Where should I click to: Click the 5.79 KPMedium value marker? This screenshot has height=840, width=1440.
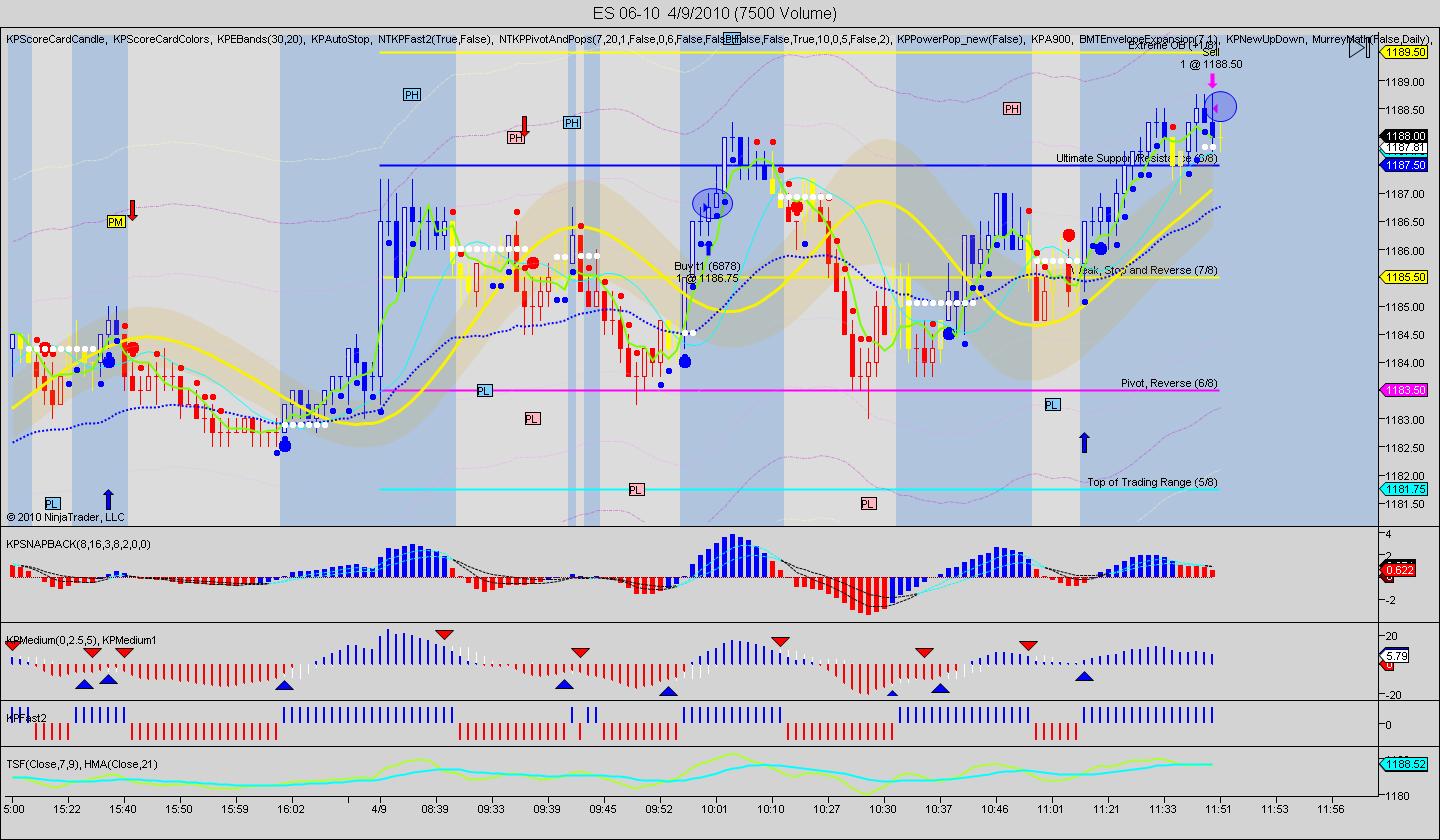(x=1396, y=657)
